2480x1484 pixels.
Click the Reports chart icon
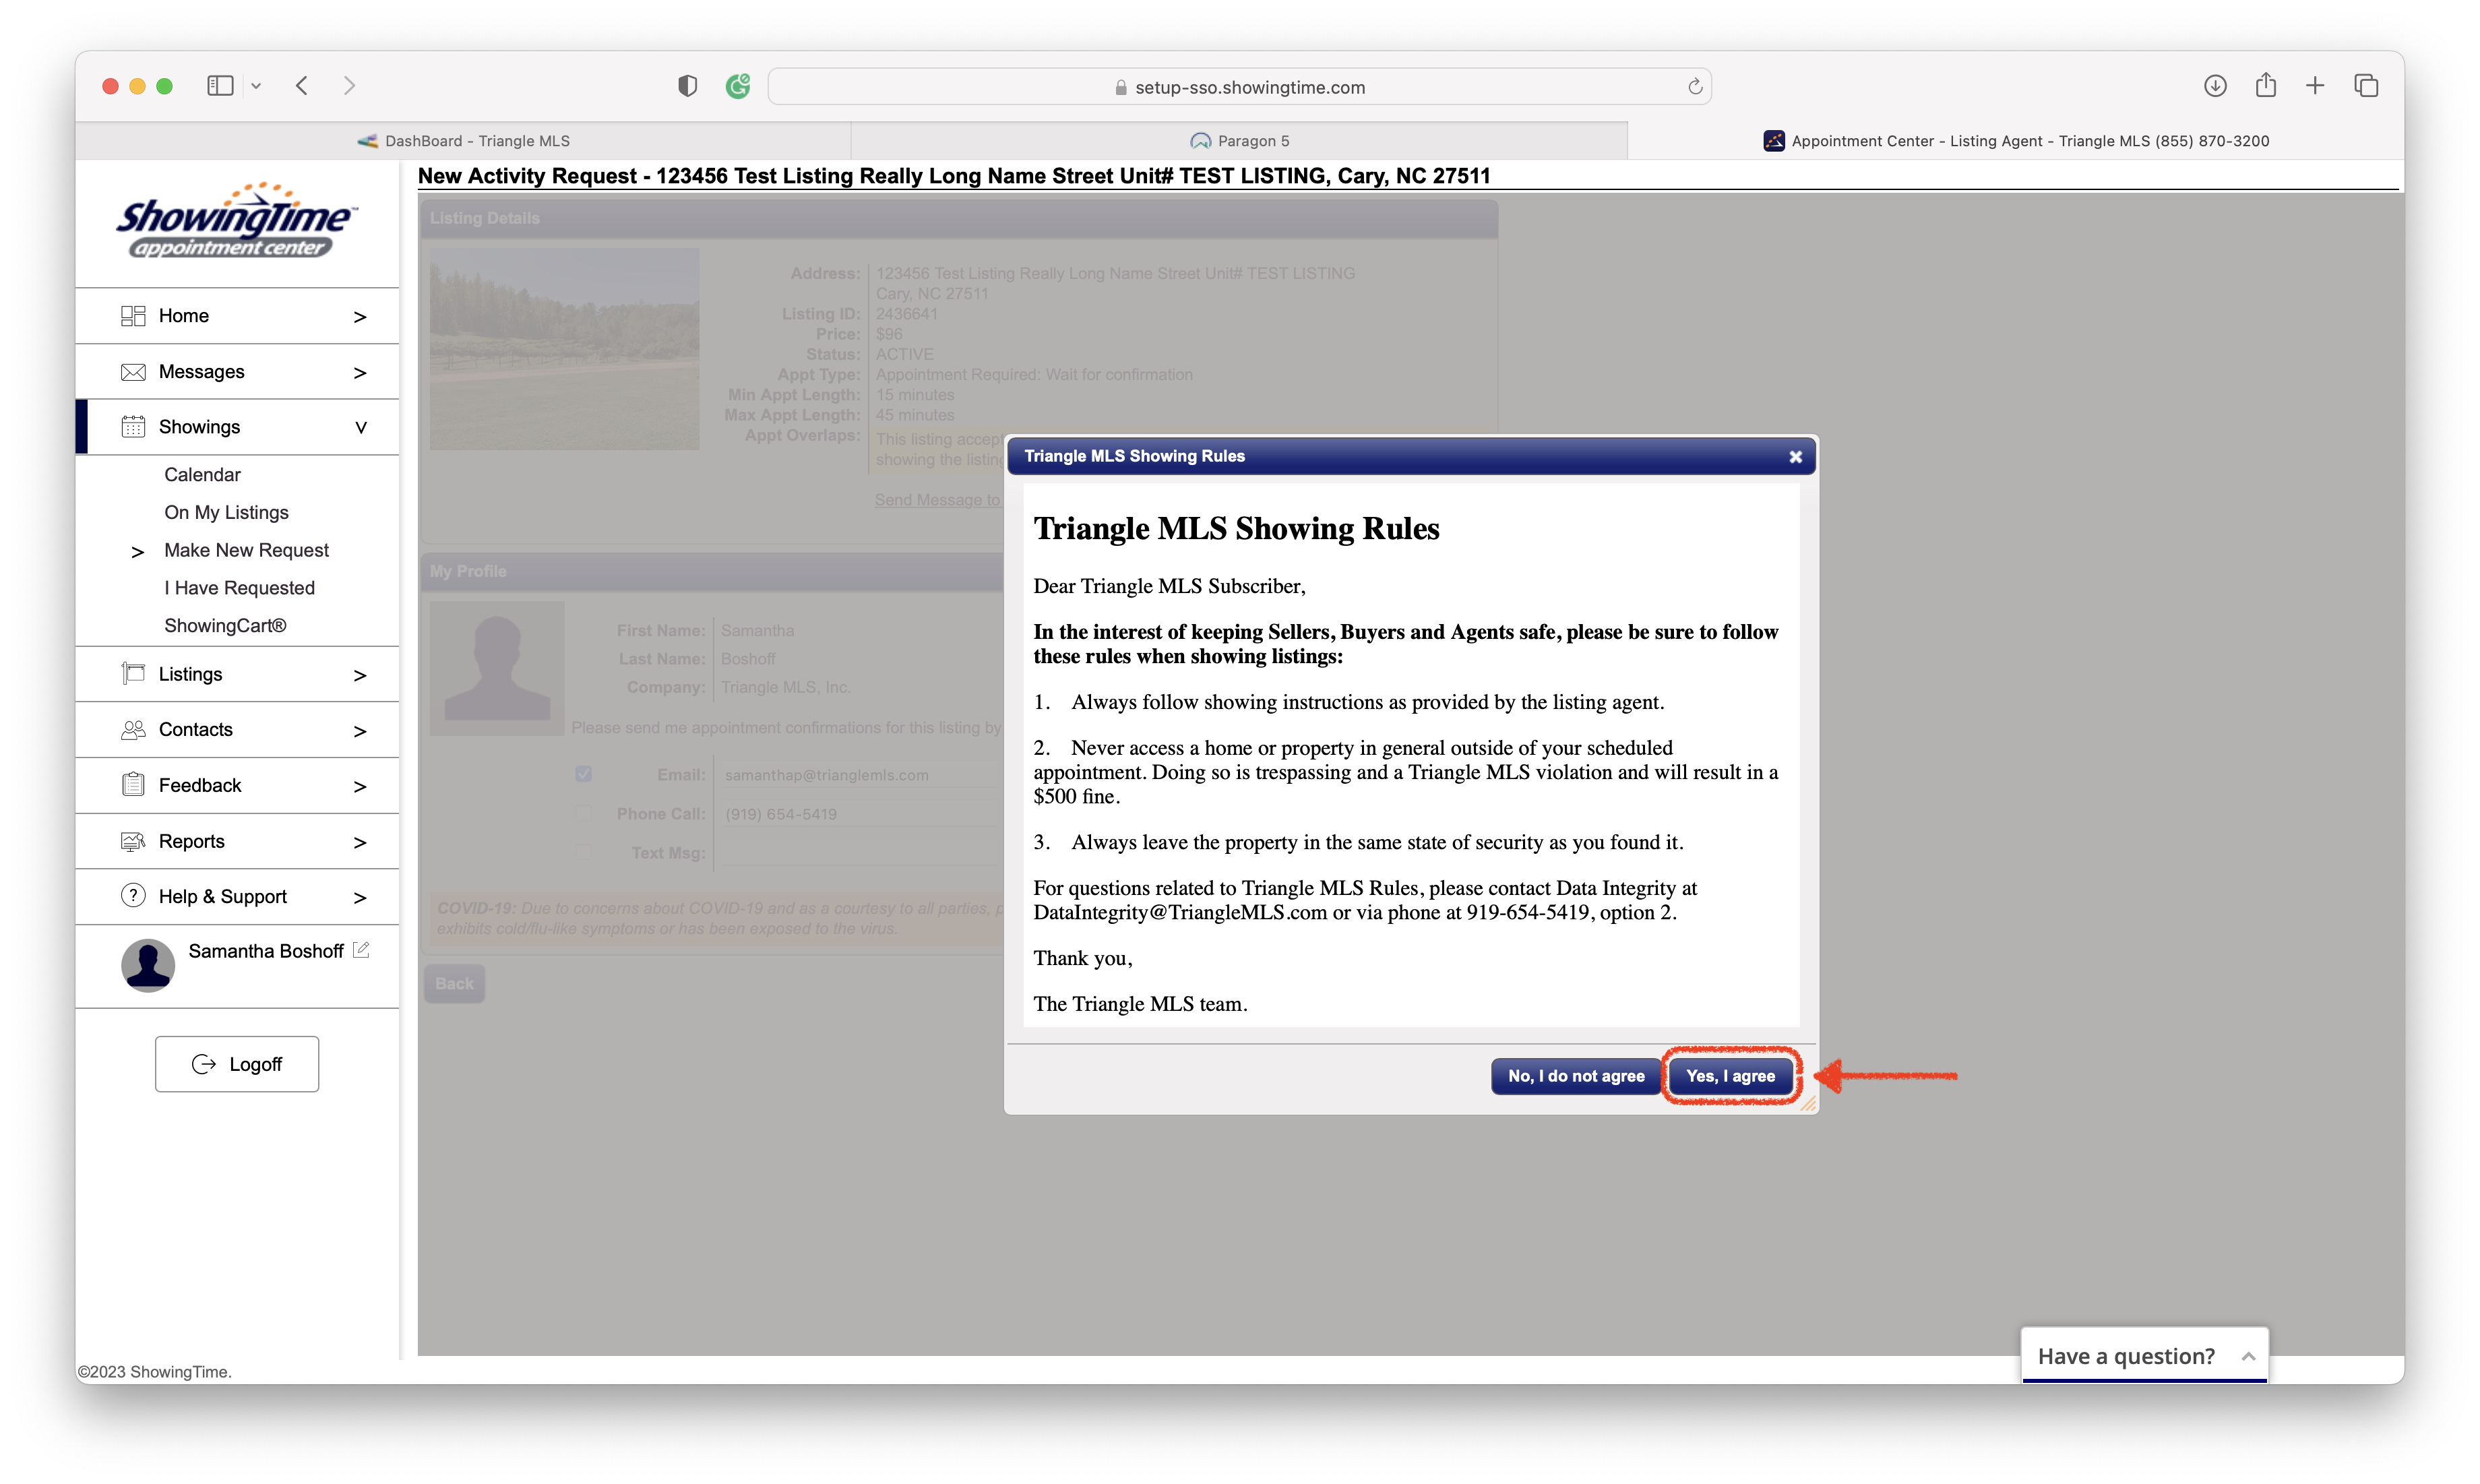(x=133, y=841)
